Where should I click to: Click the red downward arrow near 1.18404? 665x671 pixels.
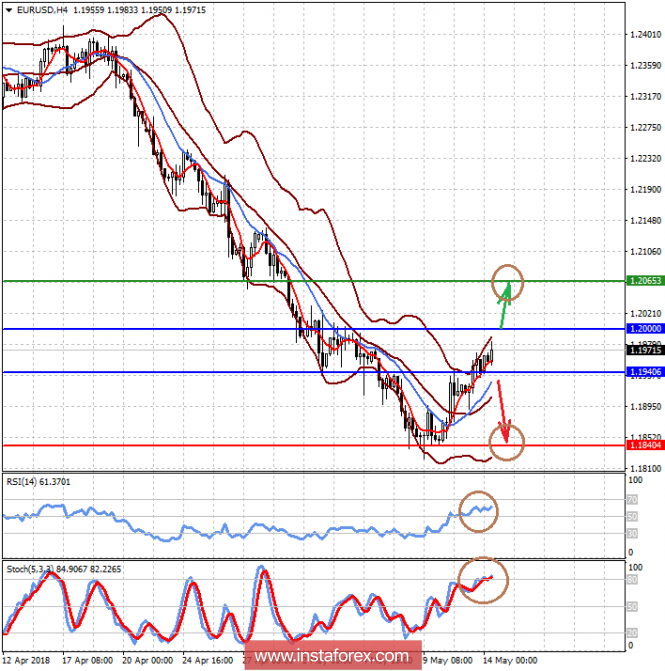[503, 411]
